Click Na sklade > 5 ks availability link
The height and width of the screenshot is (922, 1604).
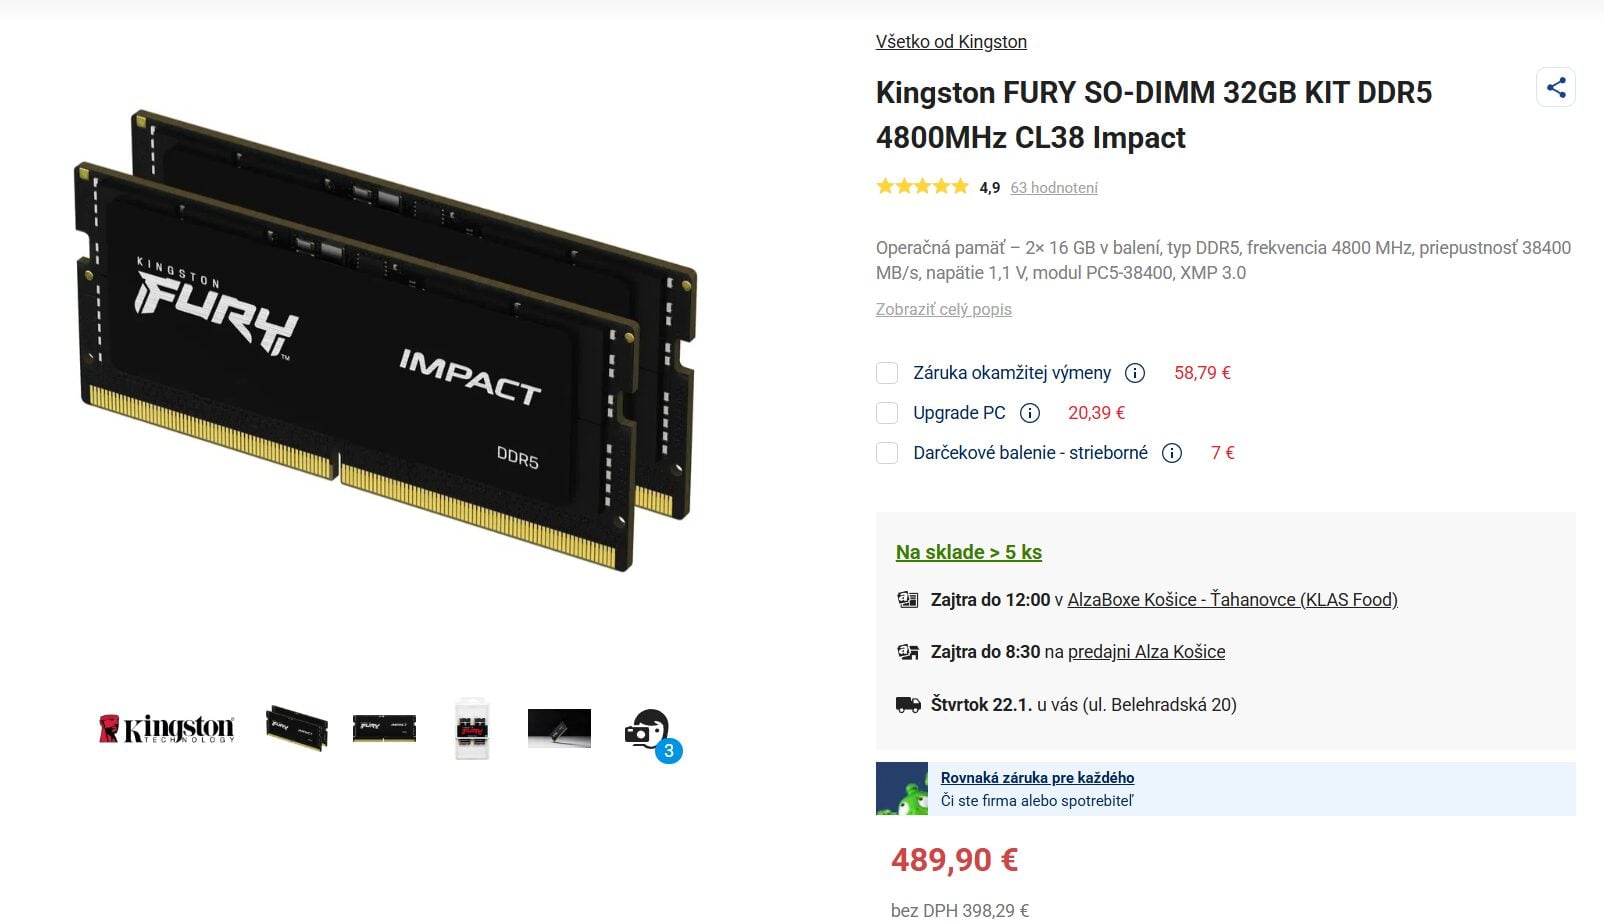(x=968, y=552)
